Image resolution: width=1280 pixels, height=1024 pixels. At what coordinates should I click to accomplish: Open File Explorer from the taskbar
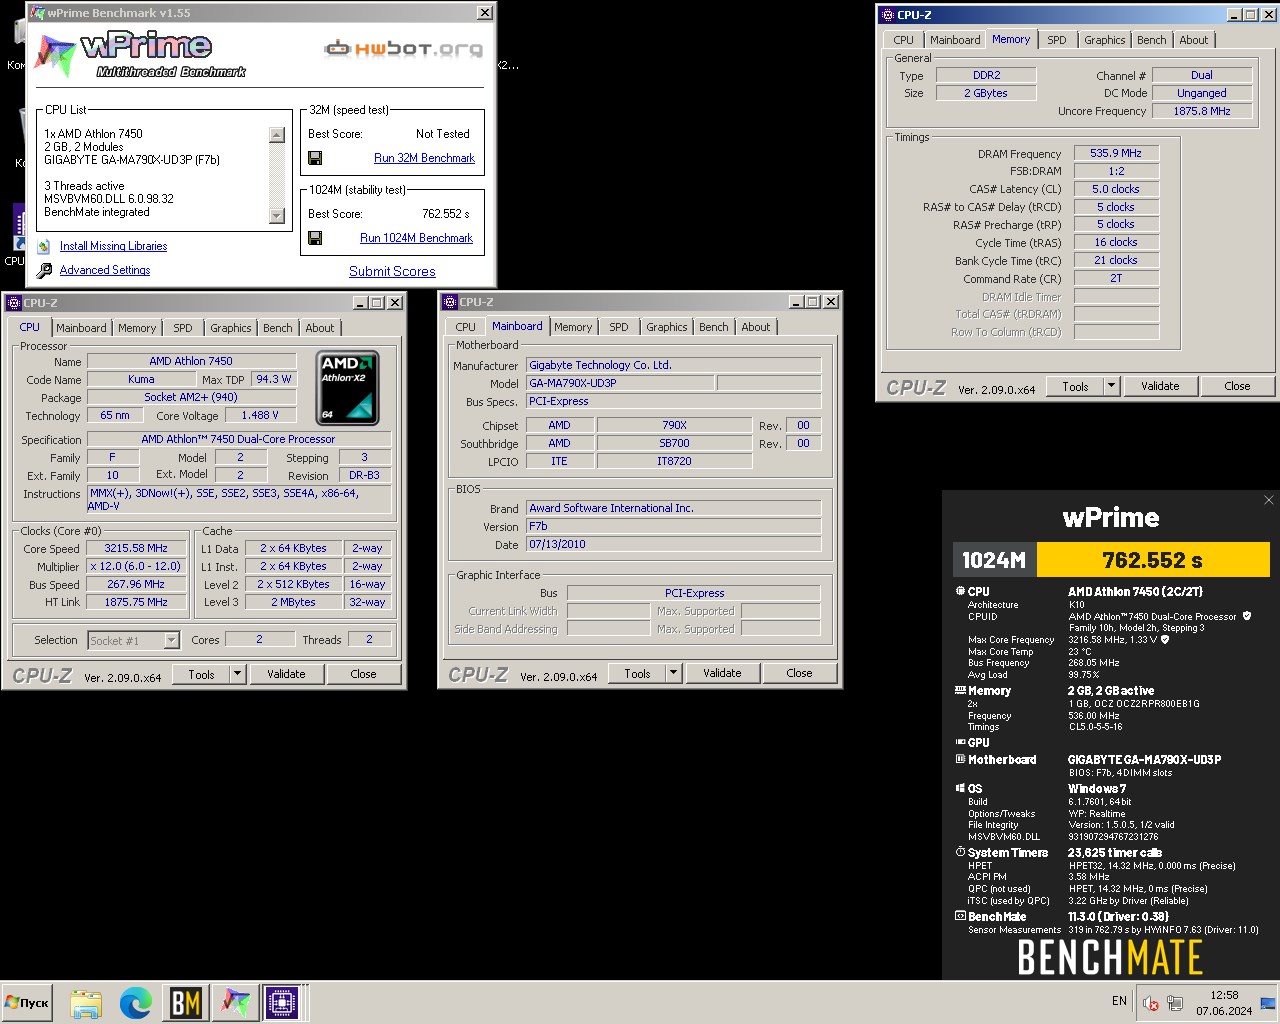click(x=86, y=1002)
